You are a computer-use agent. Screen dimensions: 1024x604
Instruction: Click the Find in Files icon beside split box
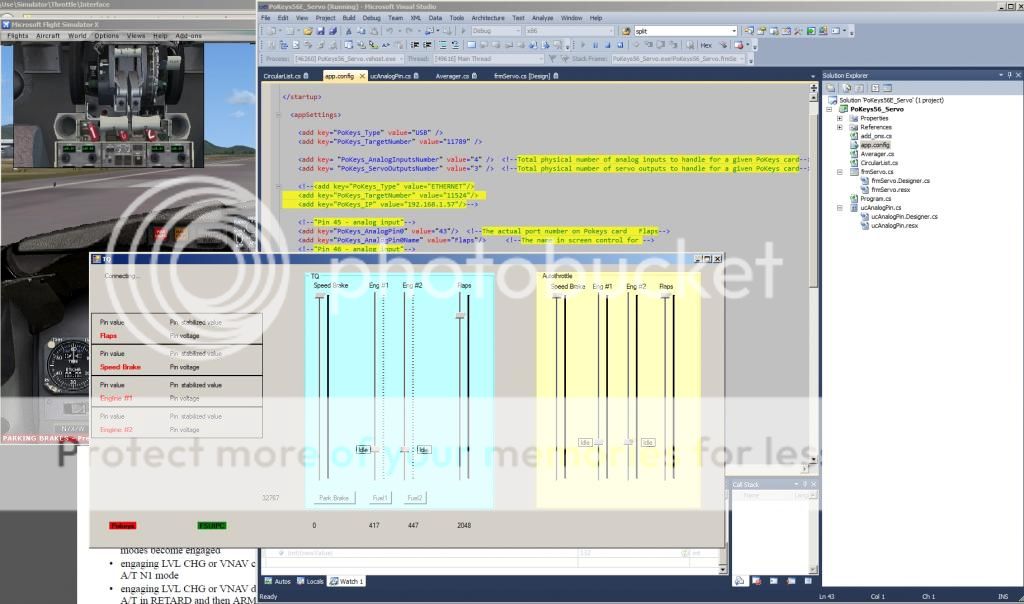[x=627, y=31]
